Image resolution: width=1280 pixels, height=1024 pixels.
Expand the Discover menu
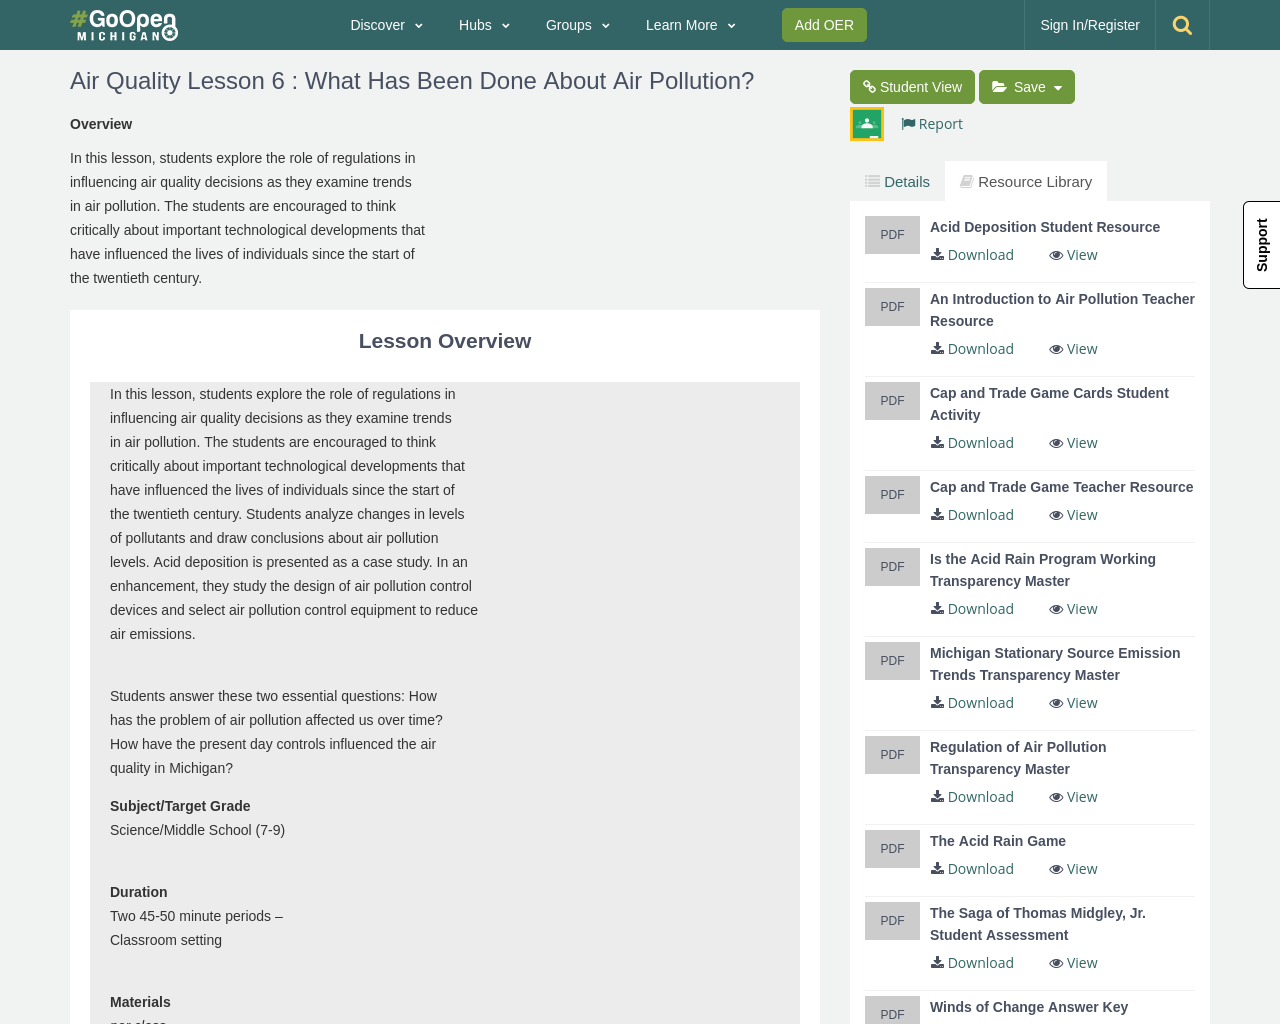click(x=386, y=25)
